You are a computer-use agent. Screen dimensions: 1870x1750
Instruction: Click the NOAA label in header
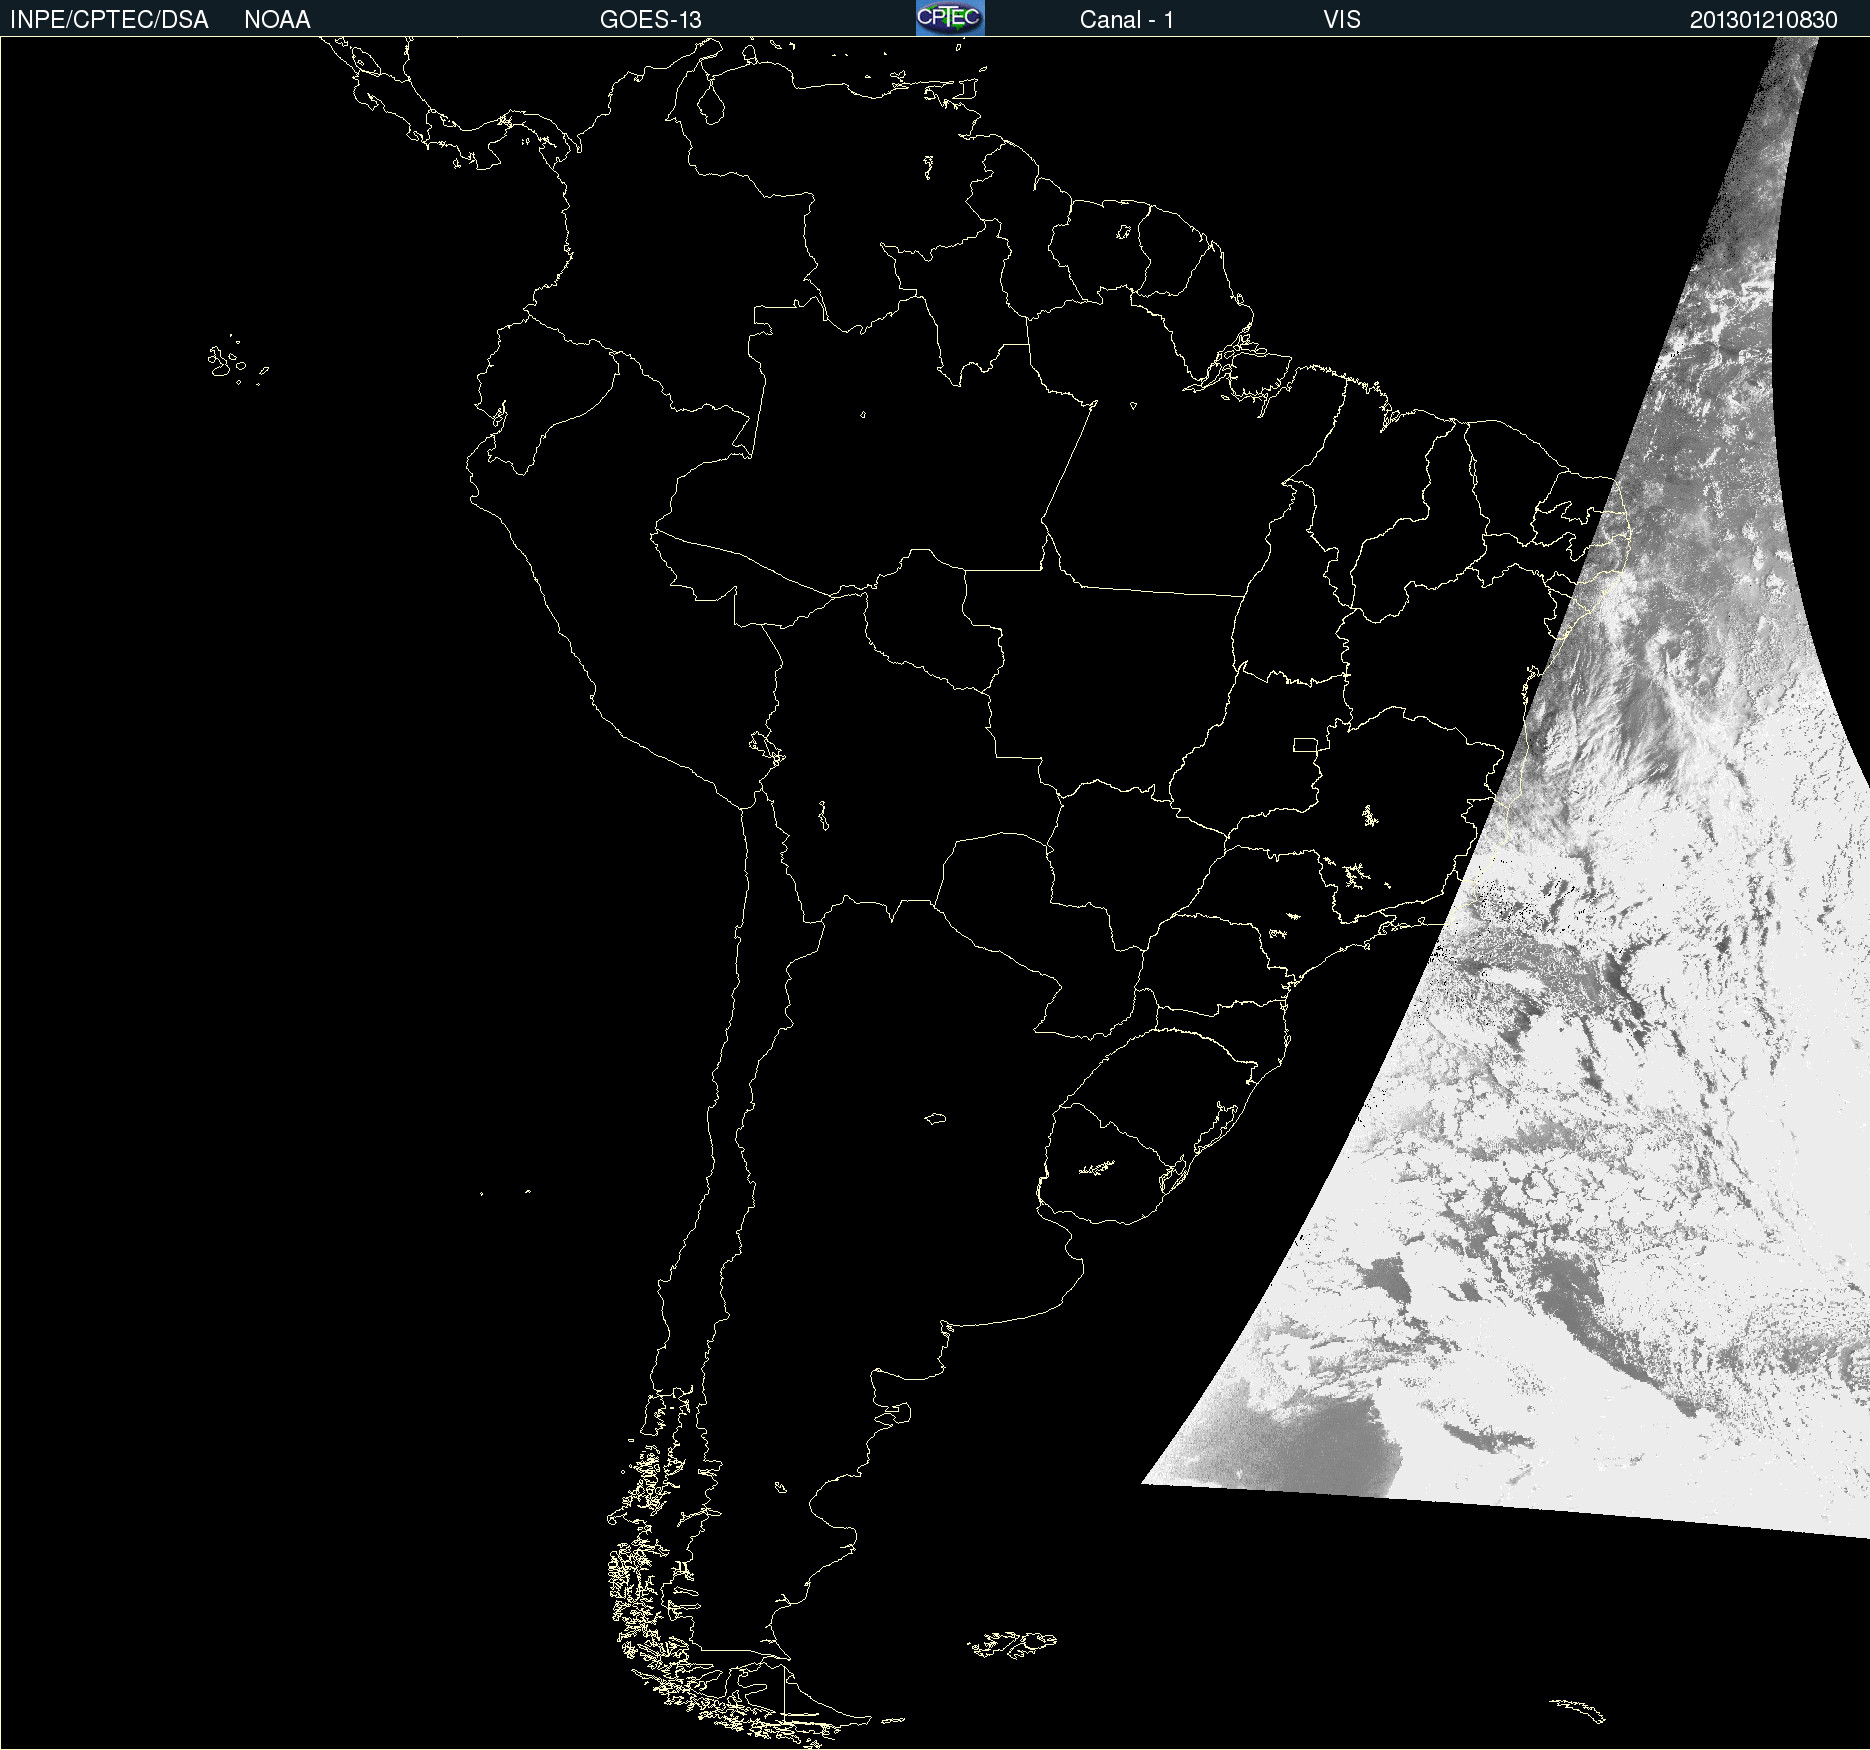(x=277, y=20)
